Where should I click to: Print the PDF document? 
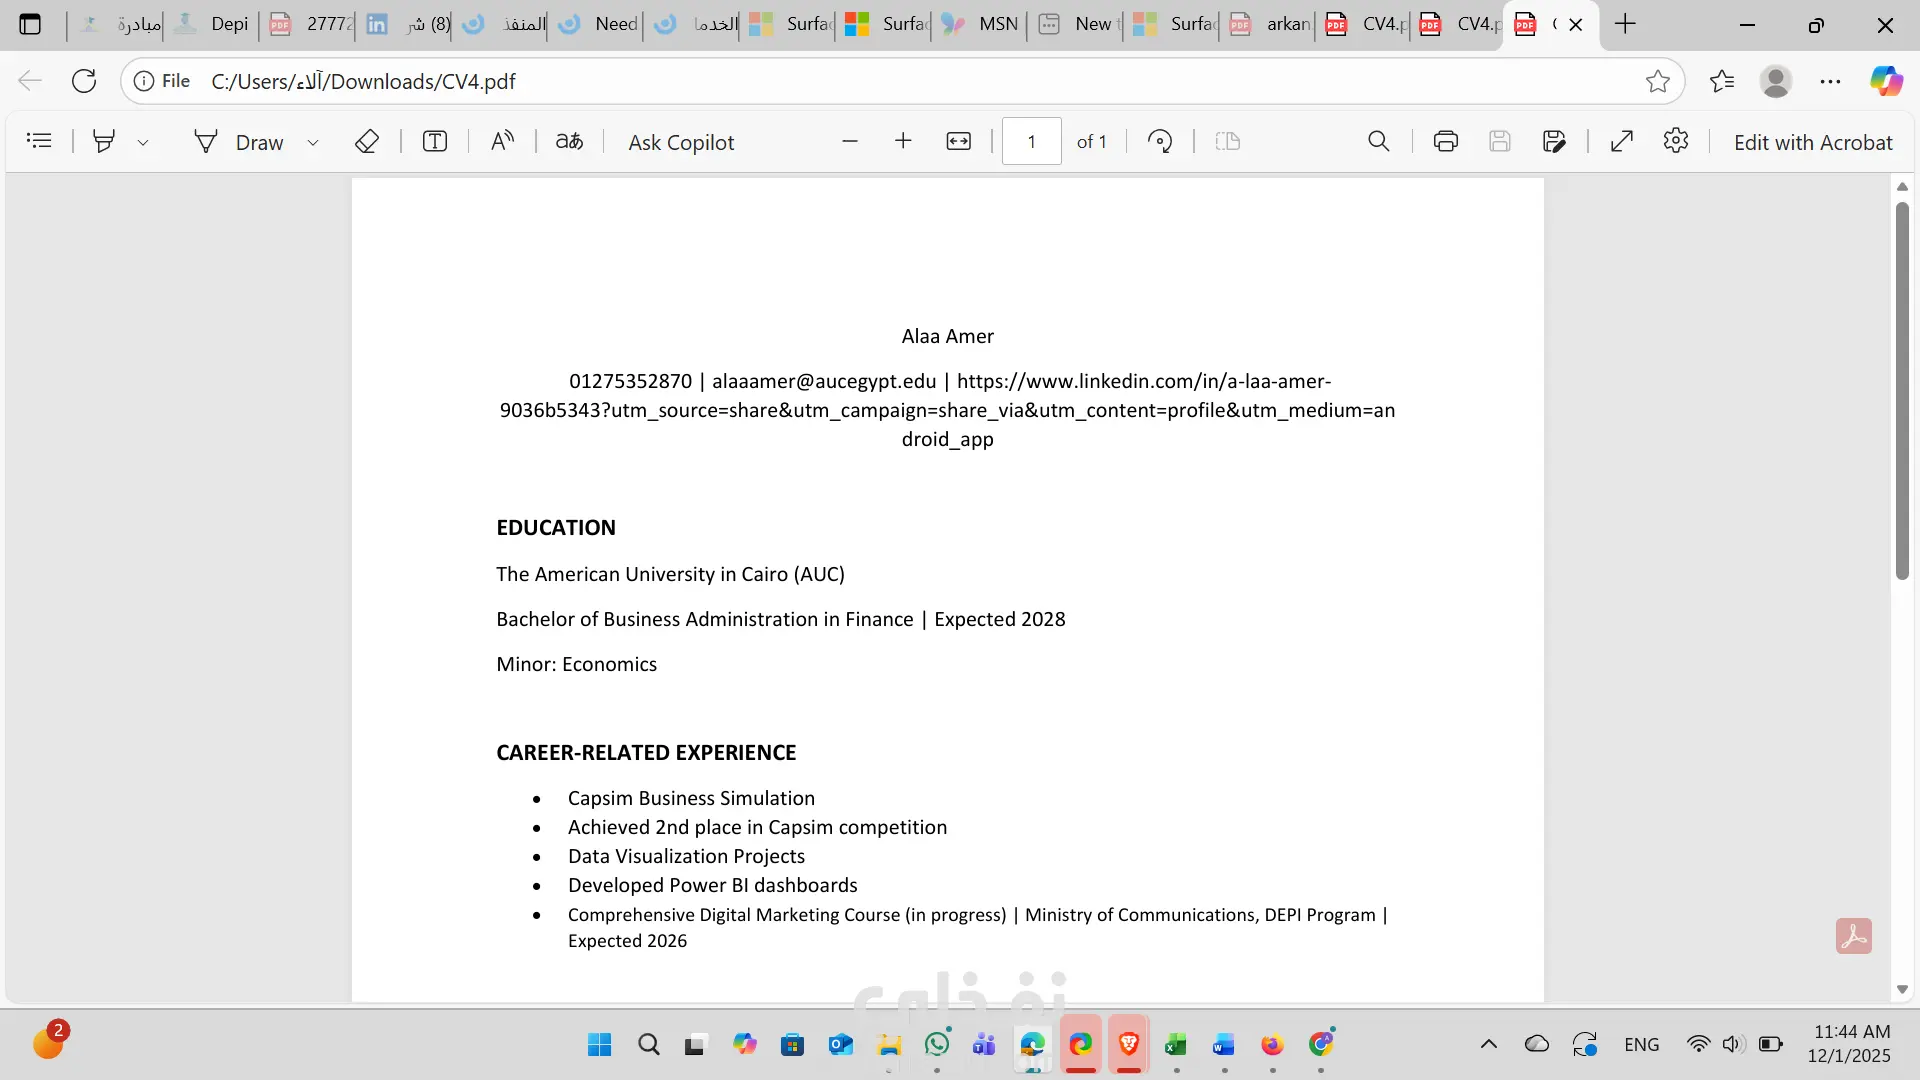[1445, 141]
